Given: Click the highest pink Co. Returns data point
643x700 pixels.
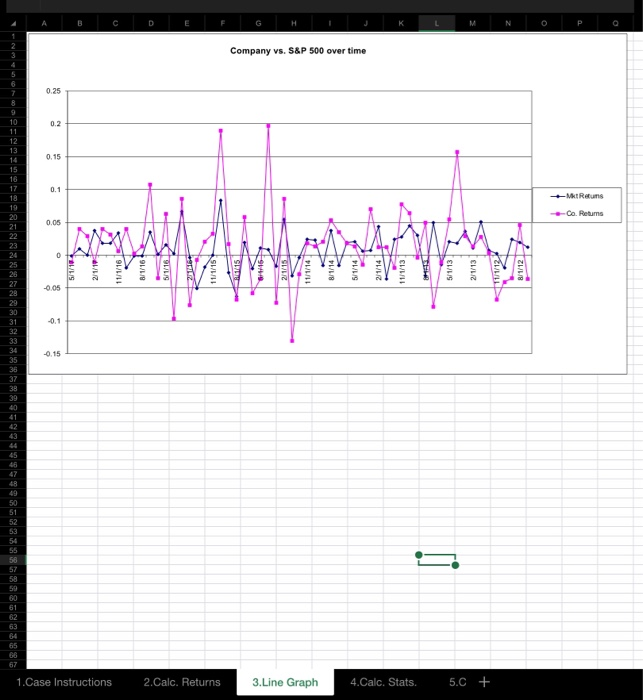Looking at the screenshot, I should 268,126.
